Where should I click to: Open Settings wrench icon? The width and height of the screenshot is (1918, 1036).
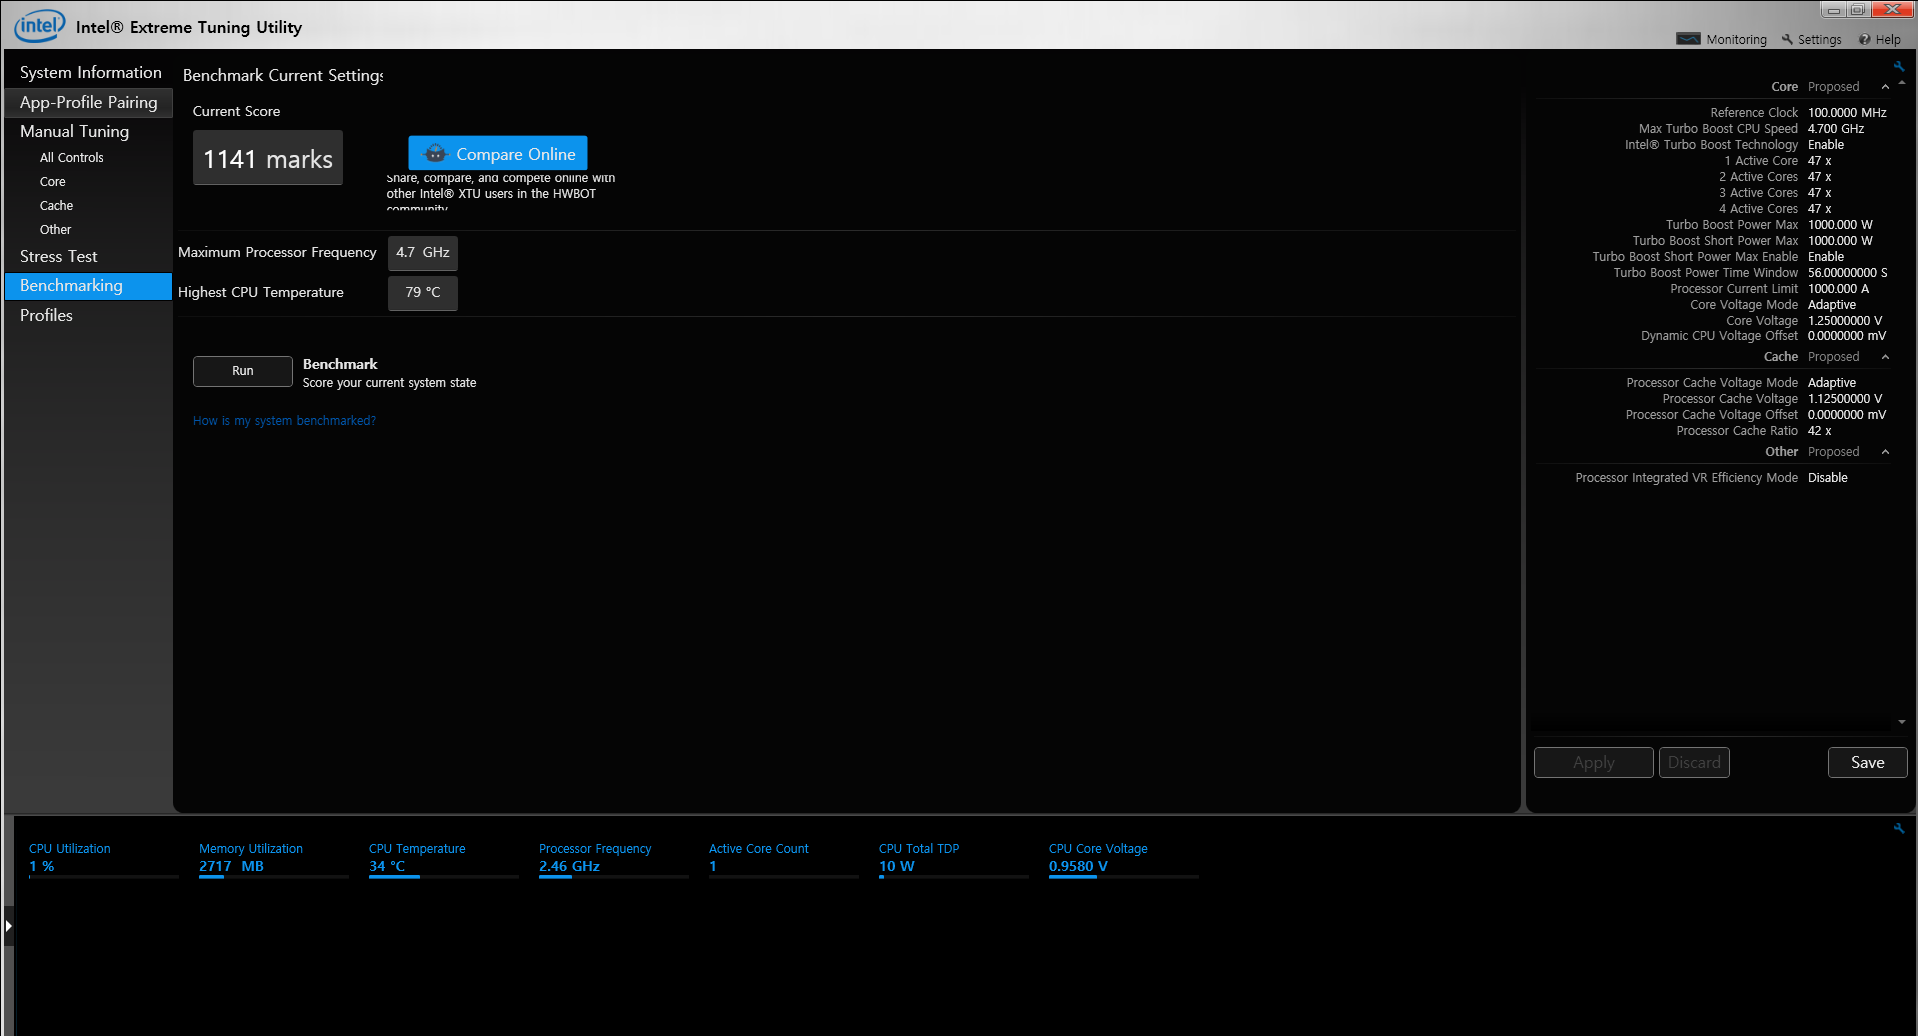coord(1787,39)
